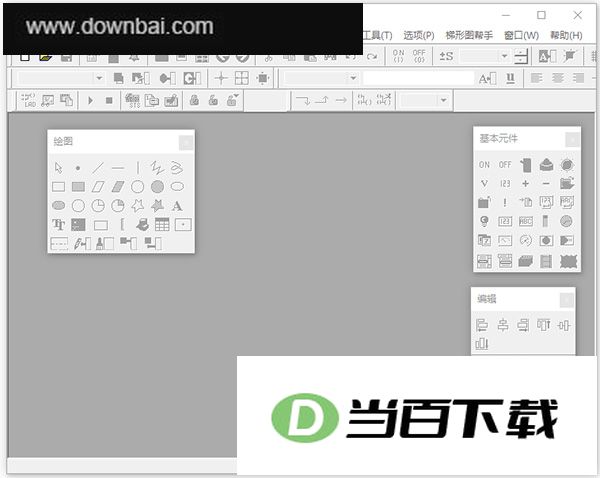Select the dot/point drawing tool
The height and width of the screenshot is (478, 600).
click(78, 168)
